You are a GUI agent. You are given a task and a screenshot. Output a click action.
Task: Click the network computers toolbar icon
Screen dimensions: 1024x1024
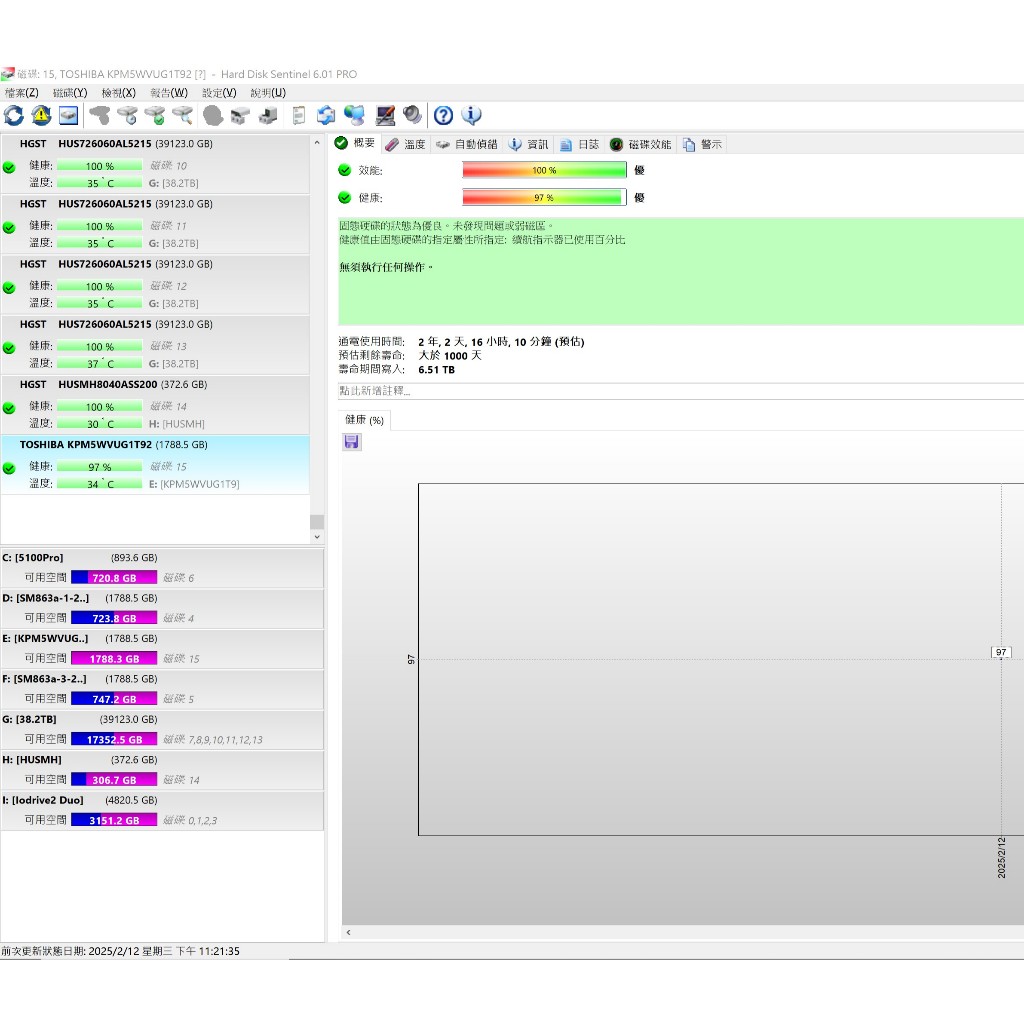pyautogui.click(x=354, y=116)
